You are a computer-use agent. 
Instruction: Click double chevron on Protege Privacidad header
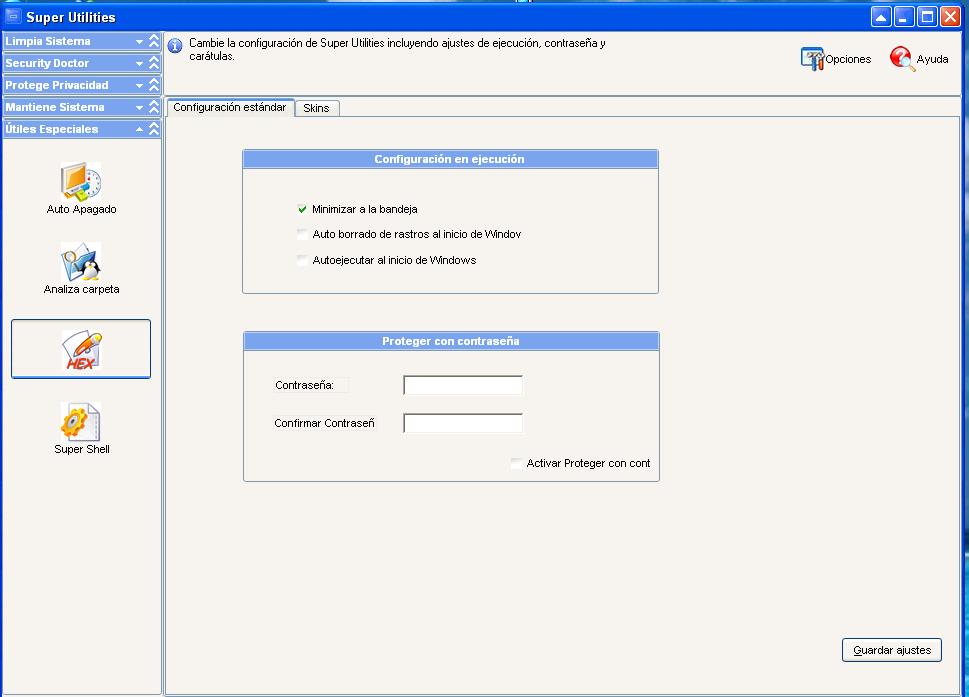point(154,85)
